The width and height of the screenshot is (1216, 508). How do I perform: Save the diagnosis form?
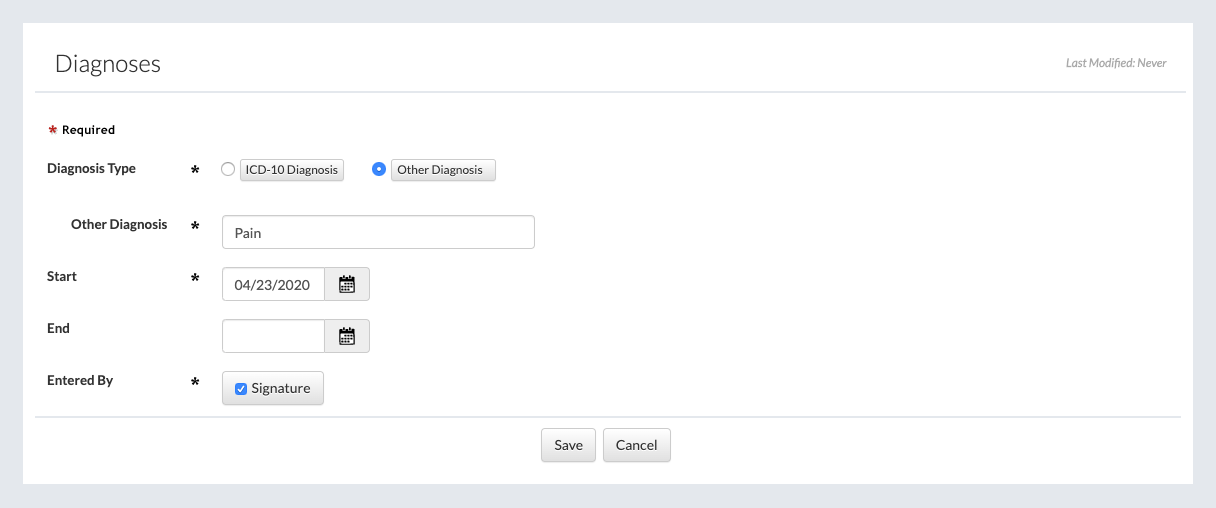[568, 445]
